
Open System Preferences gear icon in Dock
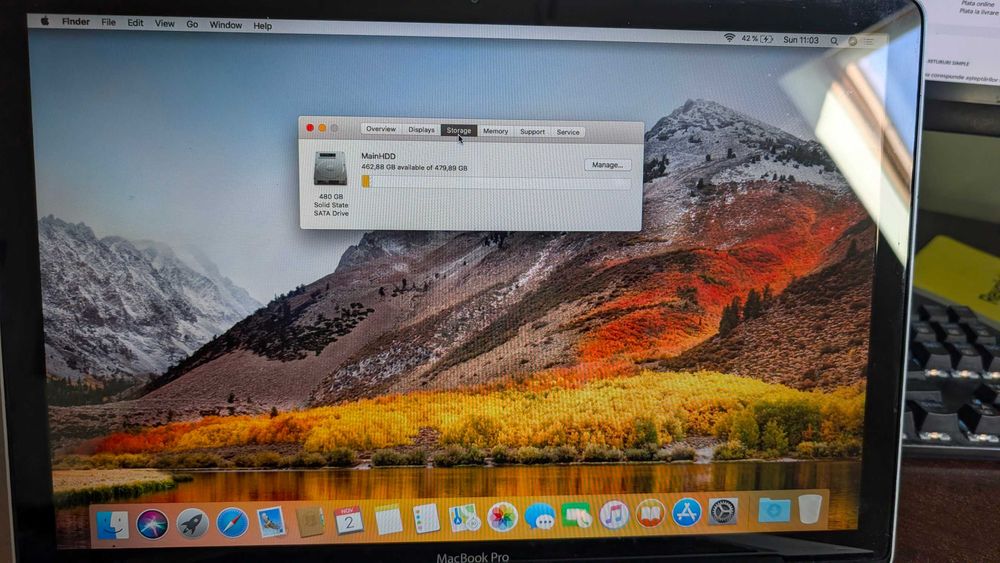pyautogui.click(x=723, y=511)
